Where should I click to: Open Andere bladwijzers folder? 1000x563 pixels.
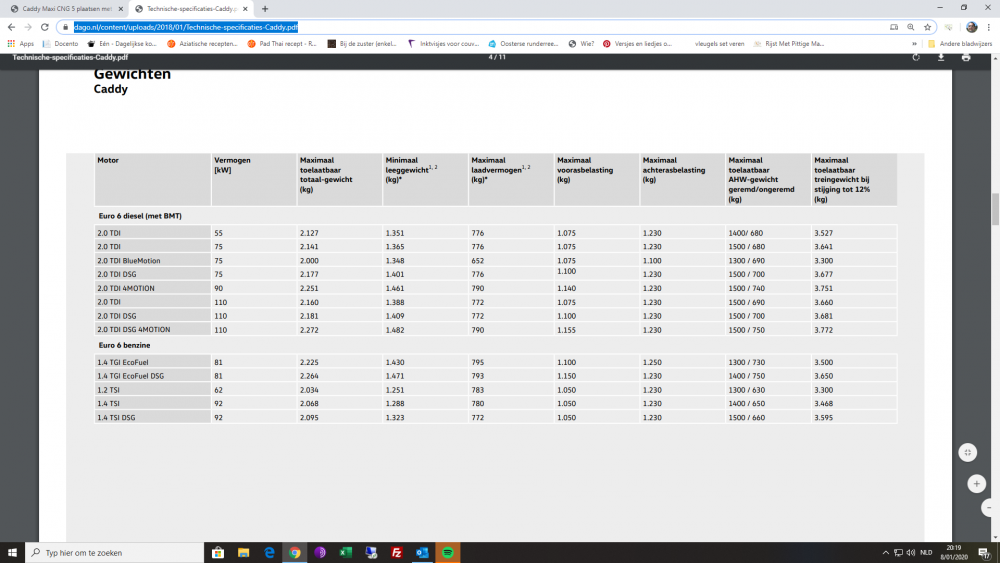(x=960, y=44)
